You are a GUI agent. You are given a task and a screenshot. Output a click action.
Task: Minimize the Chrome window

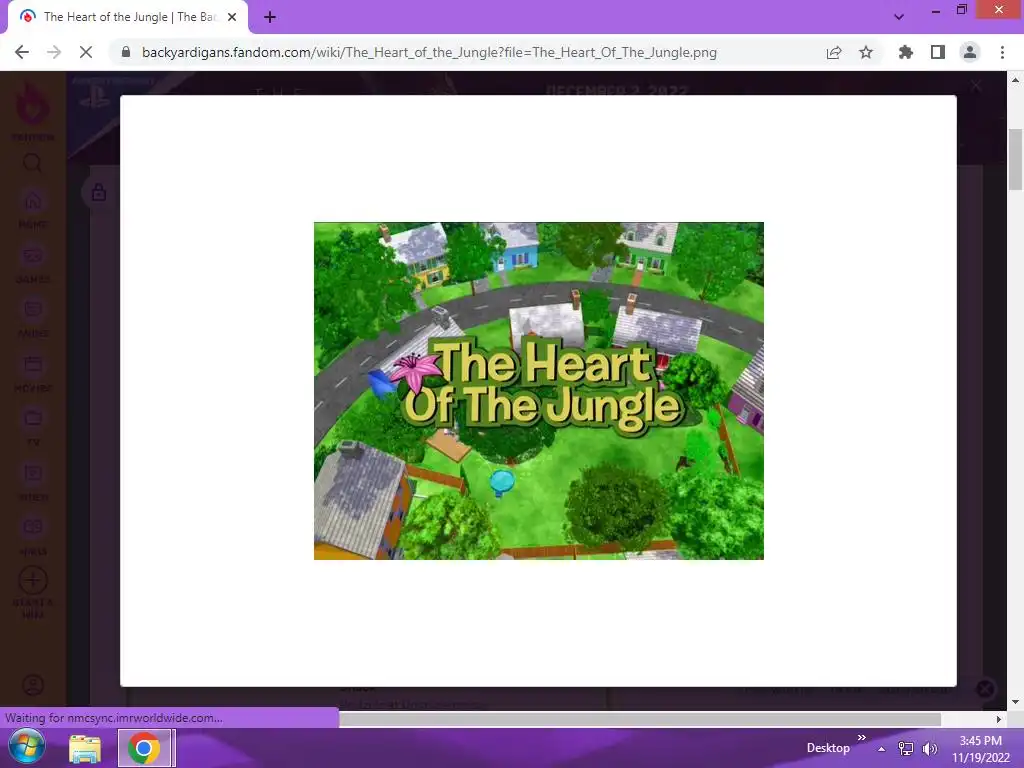pos(936,11)
